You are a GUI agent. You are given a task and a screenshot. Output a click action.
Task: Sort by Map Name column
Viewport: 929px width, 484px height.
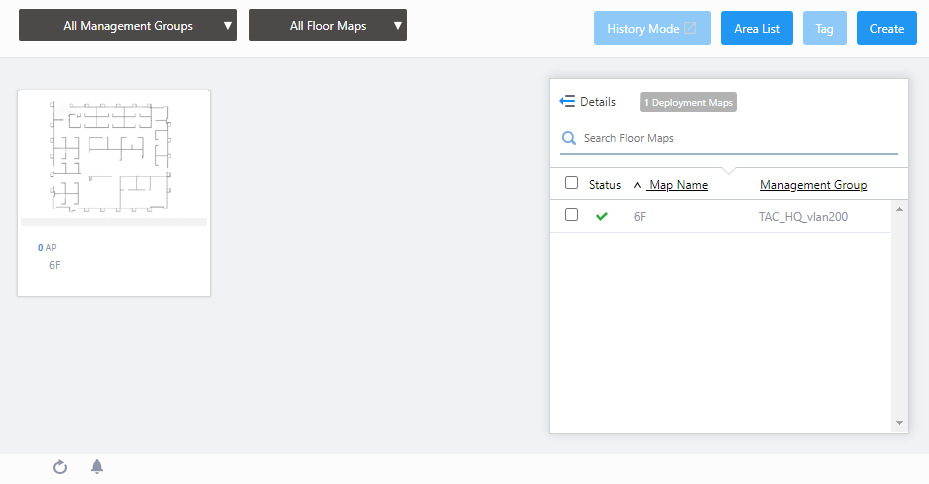pyautogui.click(x=678, y=185)
